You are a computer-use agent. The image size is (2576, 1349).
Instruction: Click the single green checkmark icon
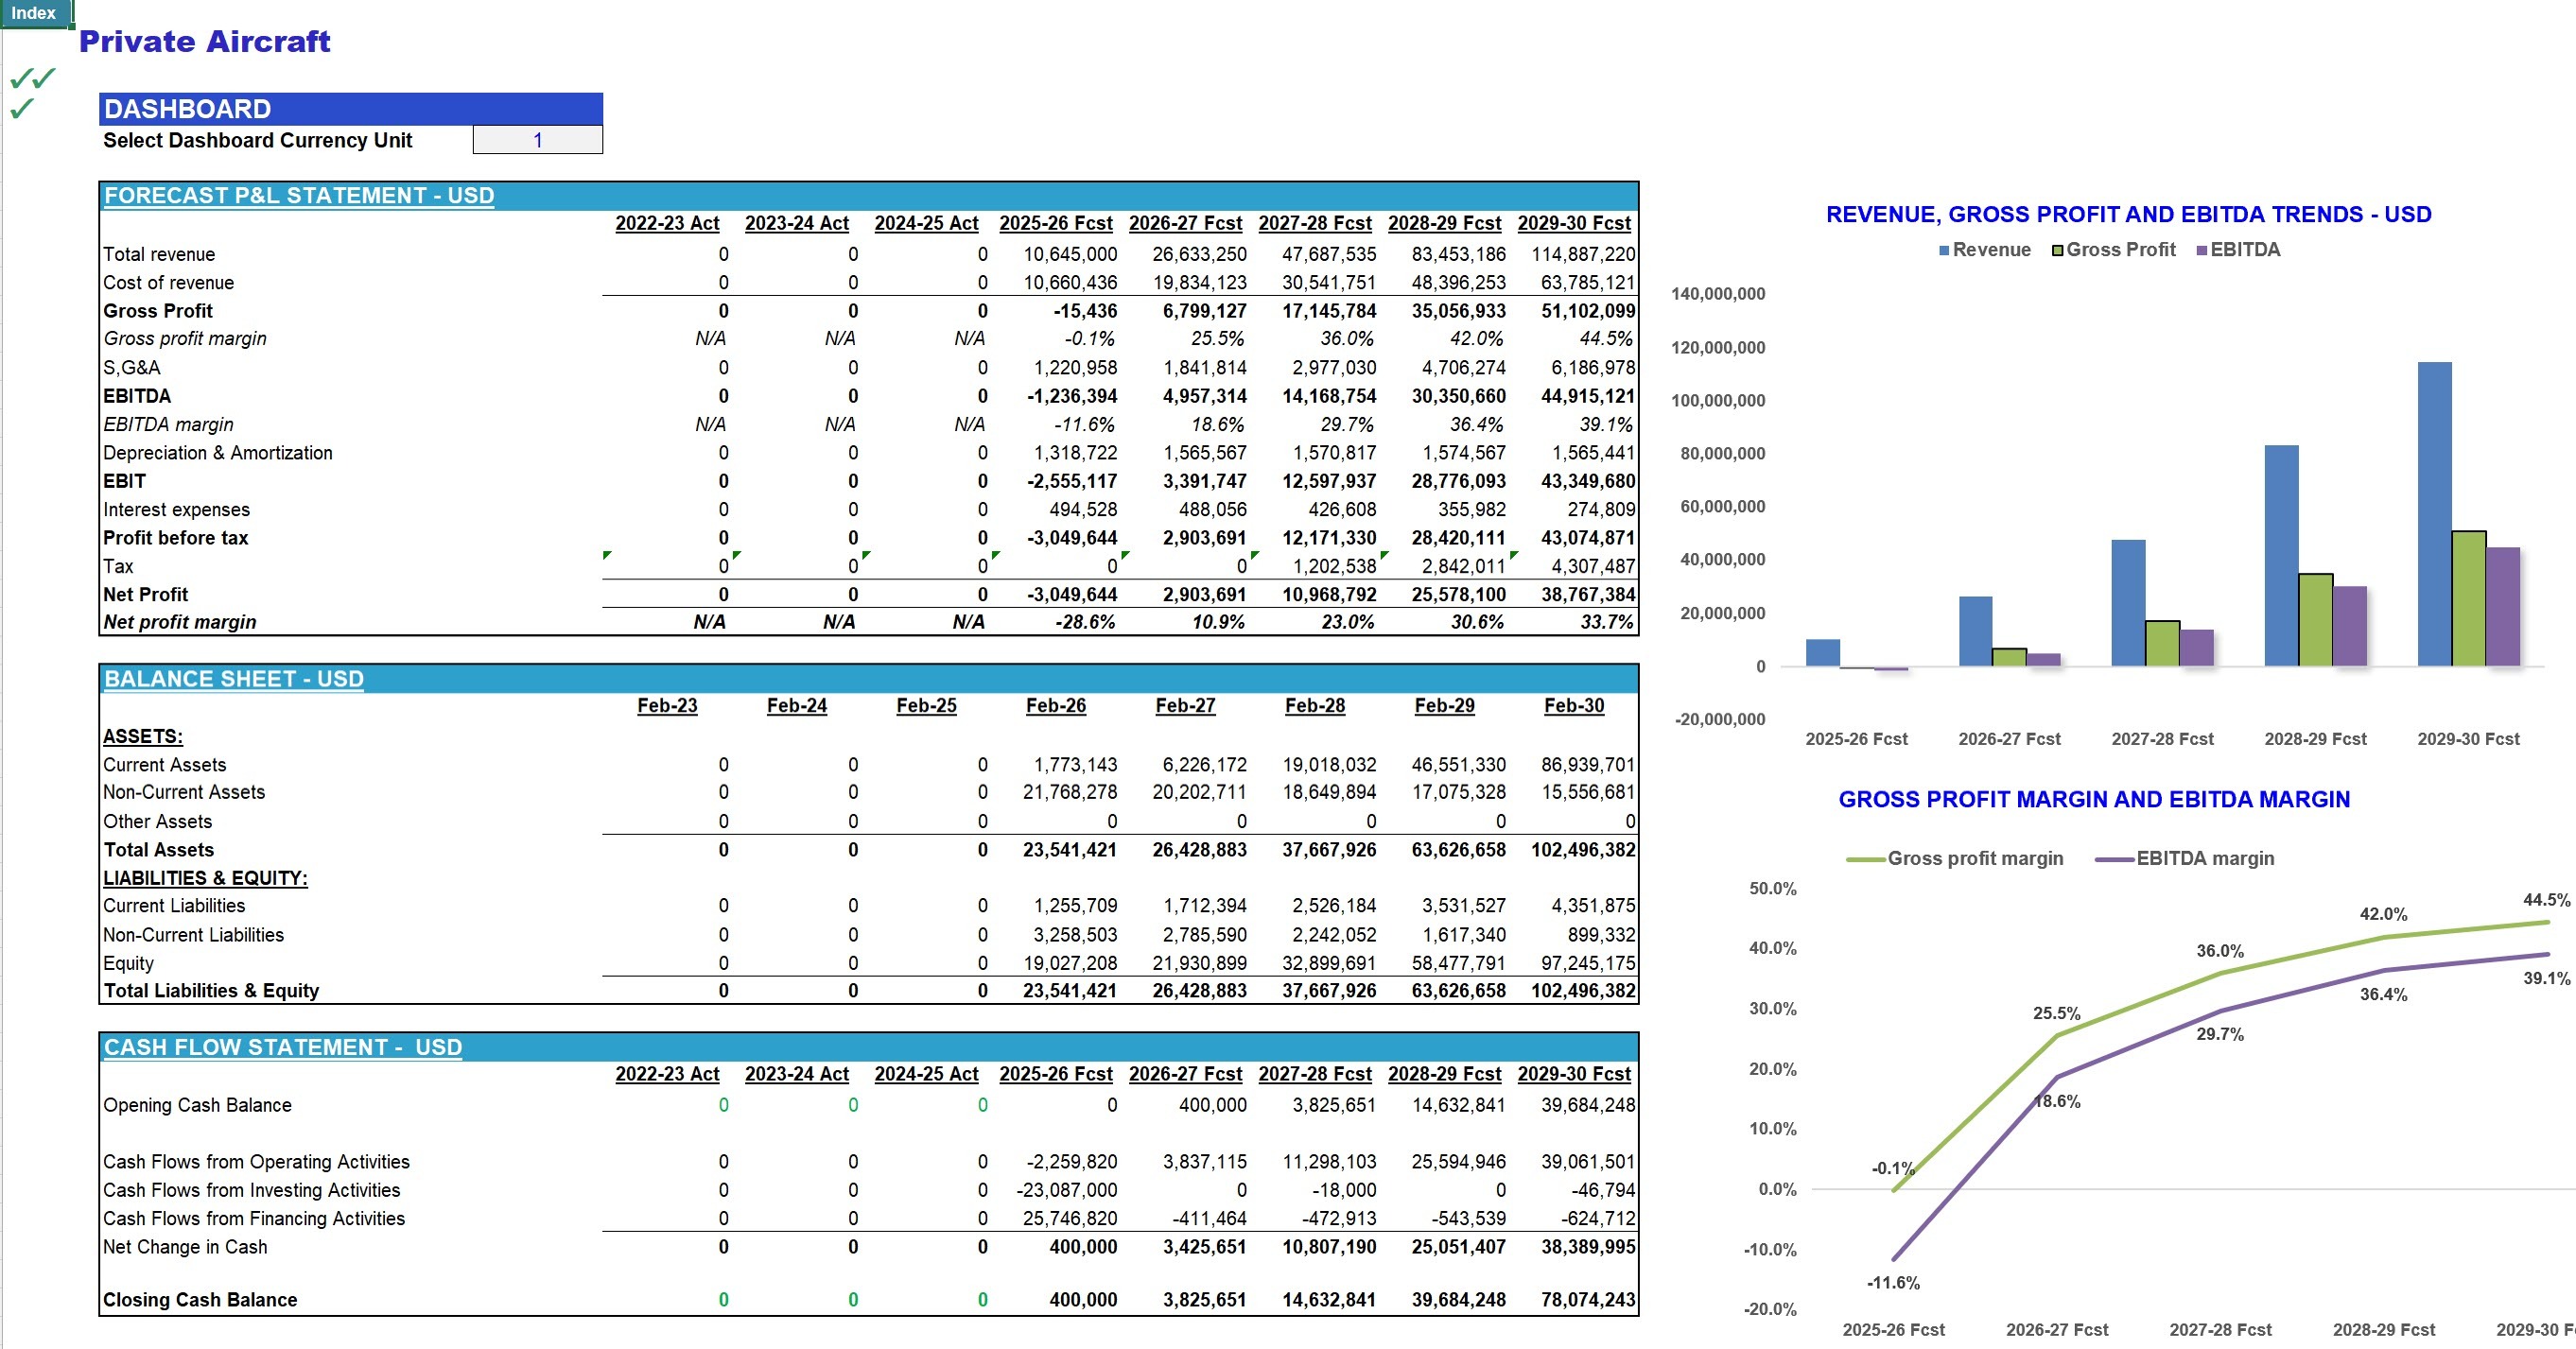pyautogui.click(x=22, y=108)
